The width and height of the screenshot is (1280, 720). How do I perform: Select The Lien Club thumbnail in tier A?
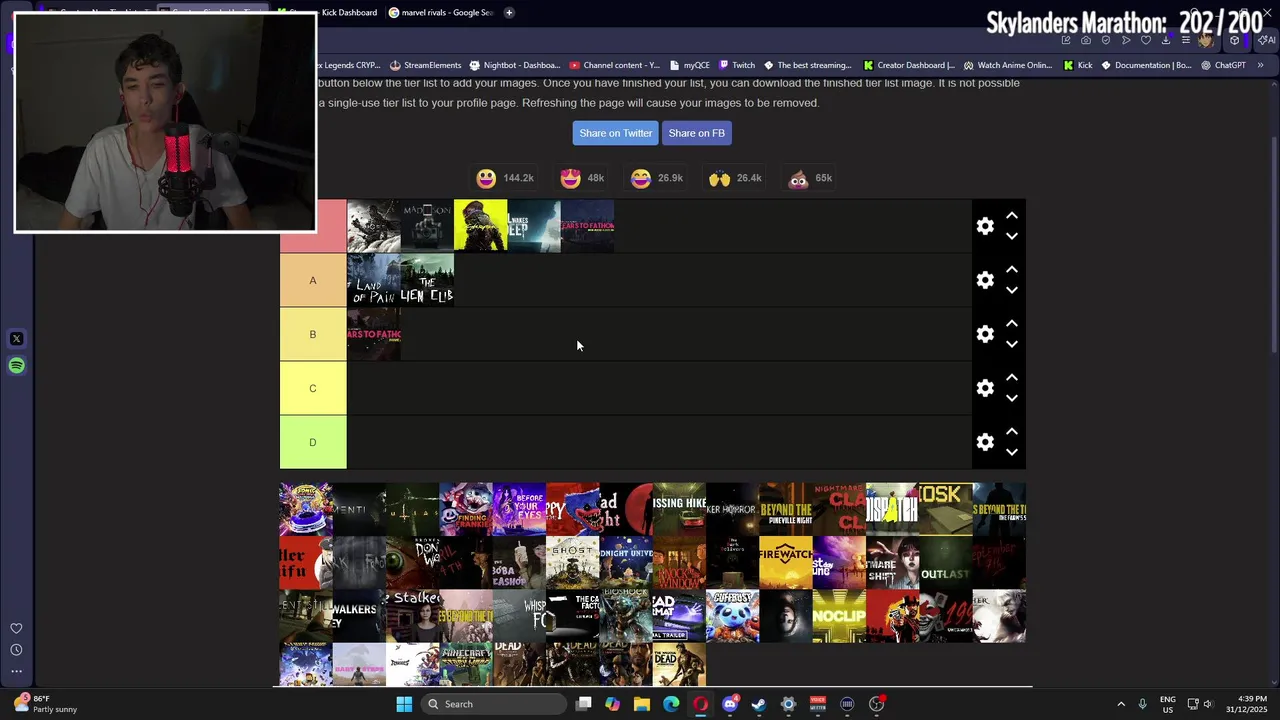[x=427, y=280]
